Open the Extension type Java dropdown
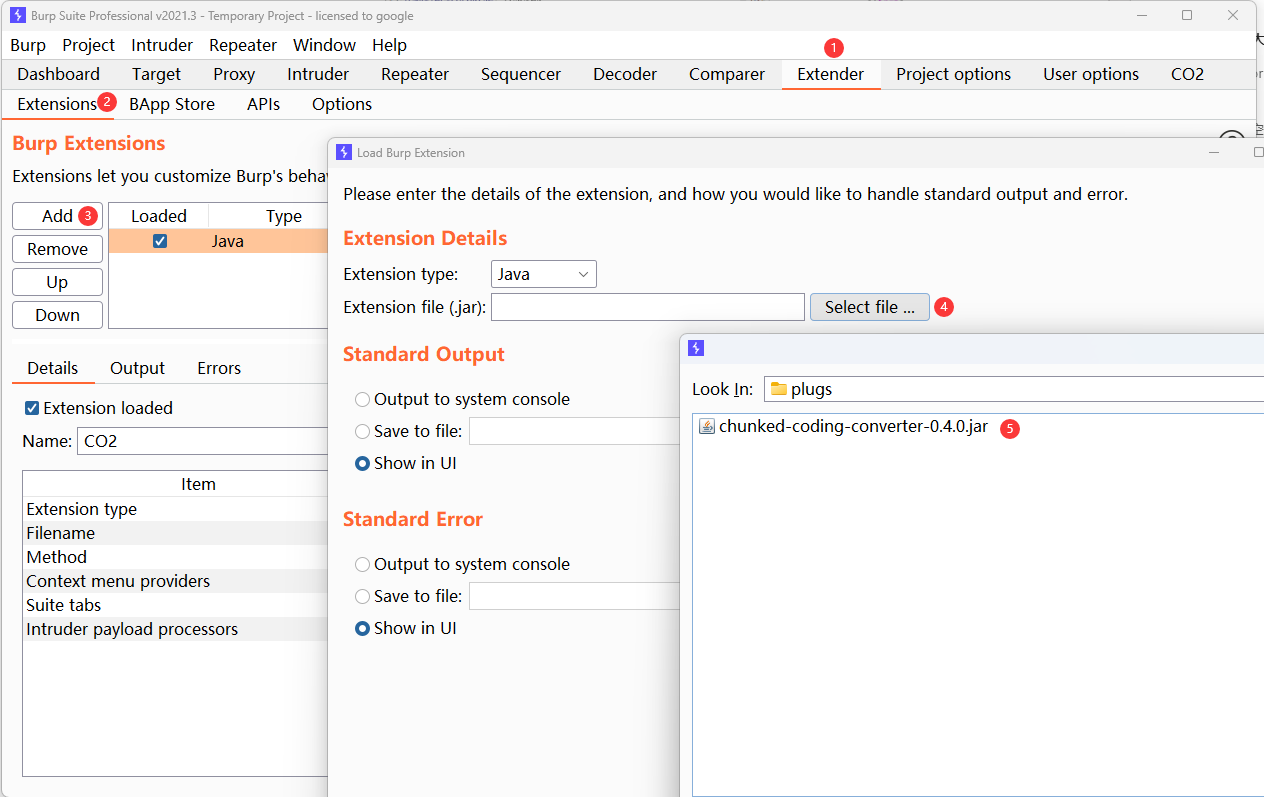 [x=543, y=274]
